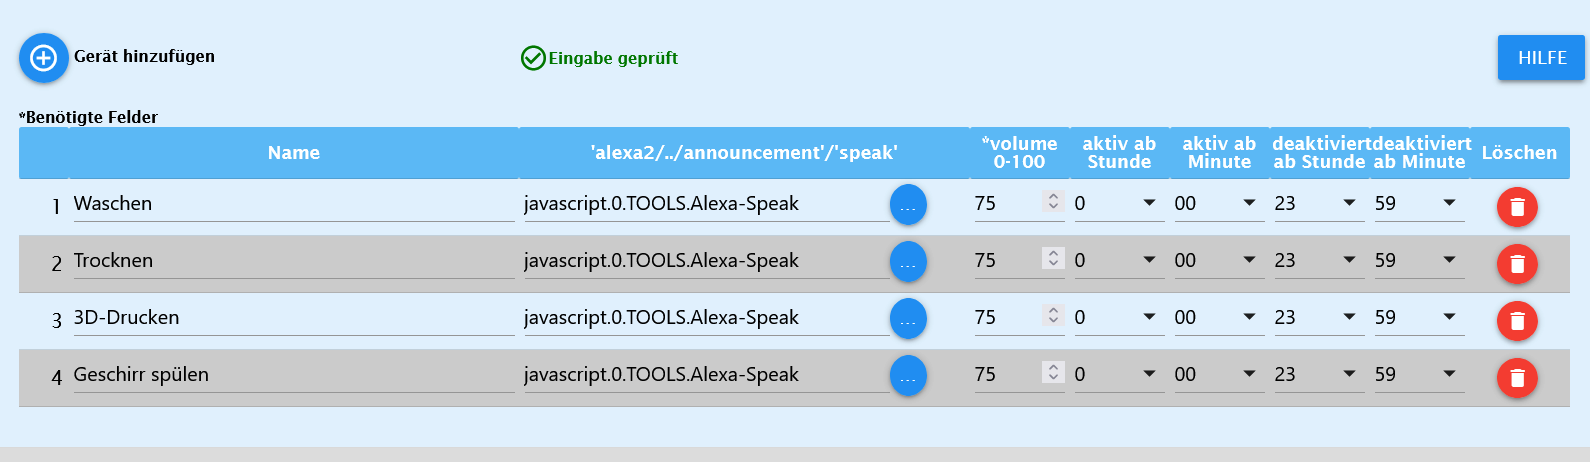Screen dimensions: 1590x462
Task: Delete the Waschen row with trash icon
Action: (x=1517, y=207)
